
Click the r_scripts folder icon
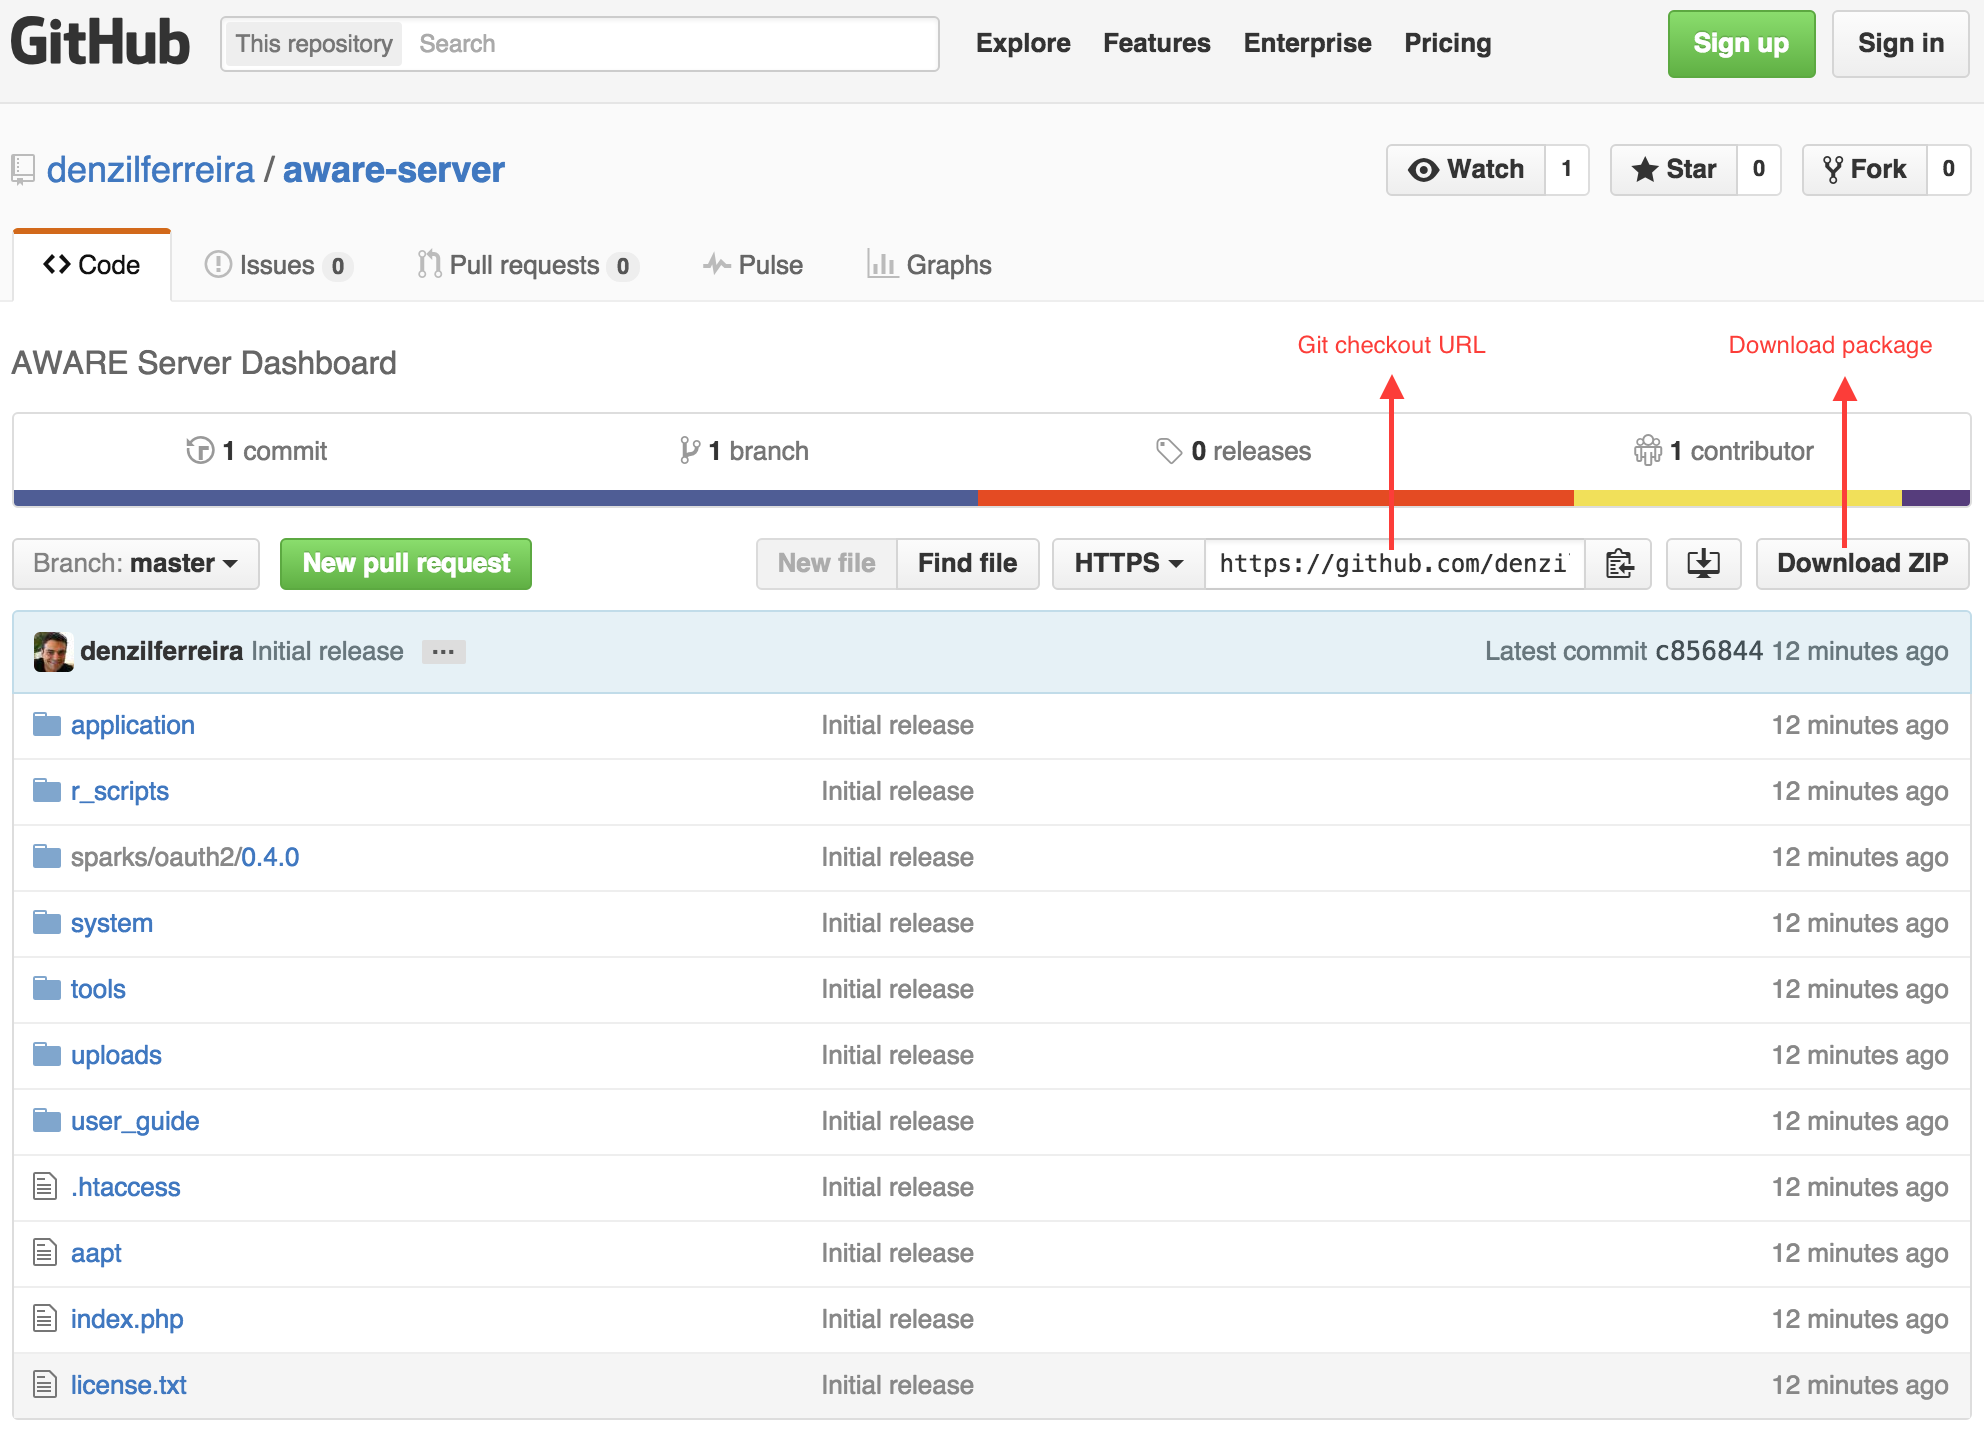click(x=46, y=790)
